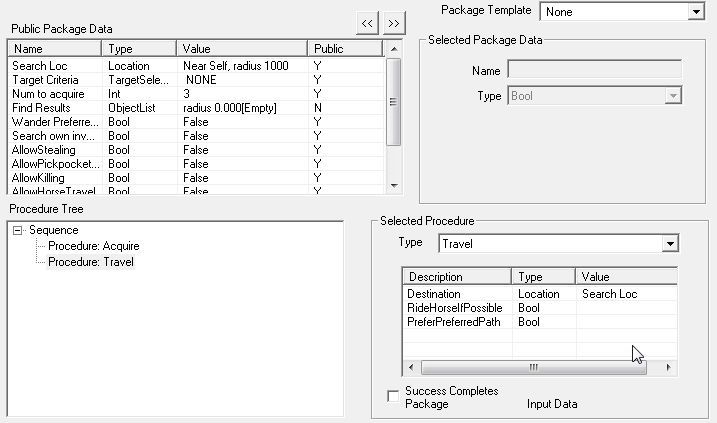Click the RideHorseIfPossible row
Screen dimensions: 717x423
[455, 308]
